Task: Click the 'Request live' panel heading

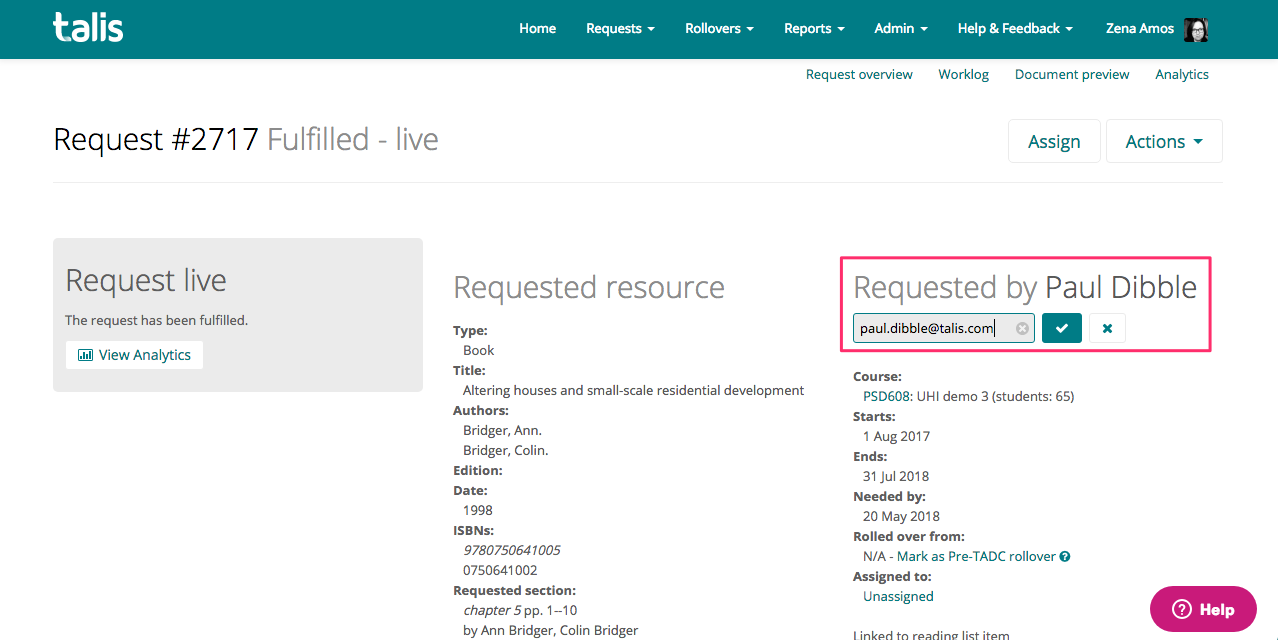Action: (x=146, y=280)
